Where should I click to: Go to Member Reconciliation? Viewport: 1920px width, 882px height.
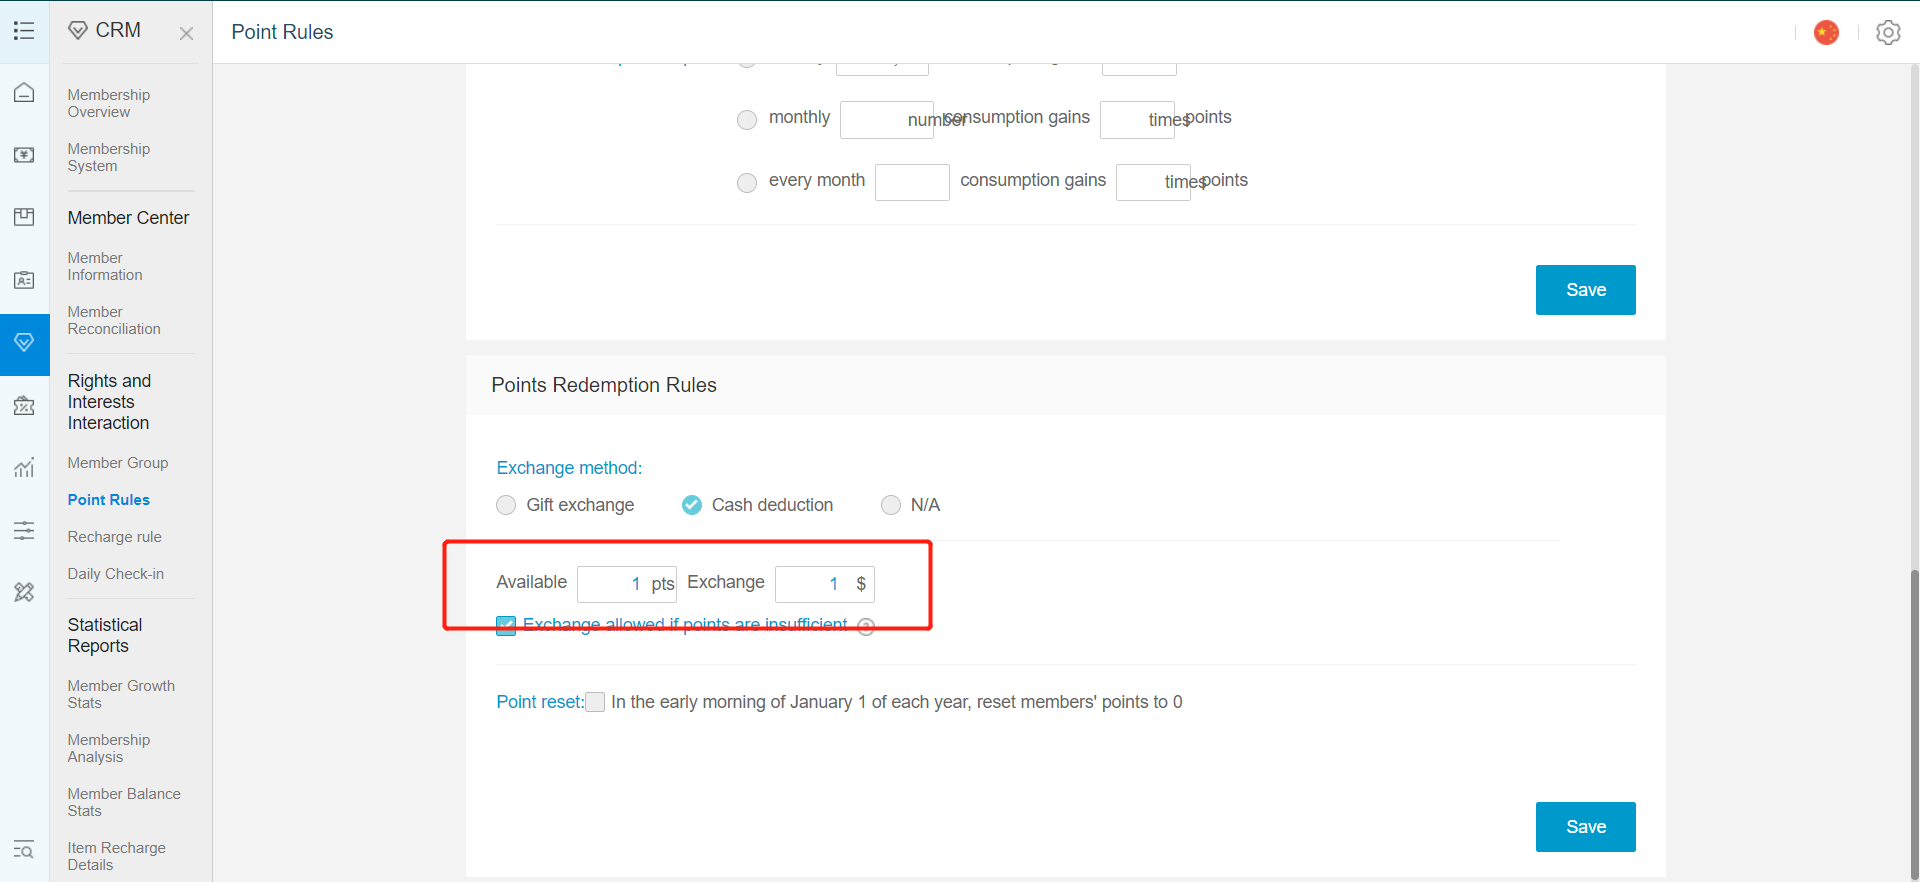[x=114, y=320]
